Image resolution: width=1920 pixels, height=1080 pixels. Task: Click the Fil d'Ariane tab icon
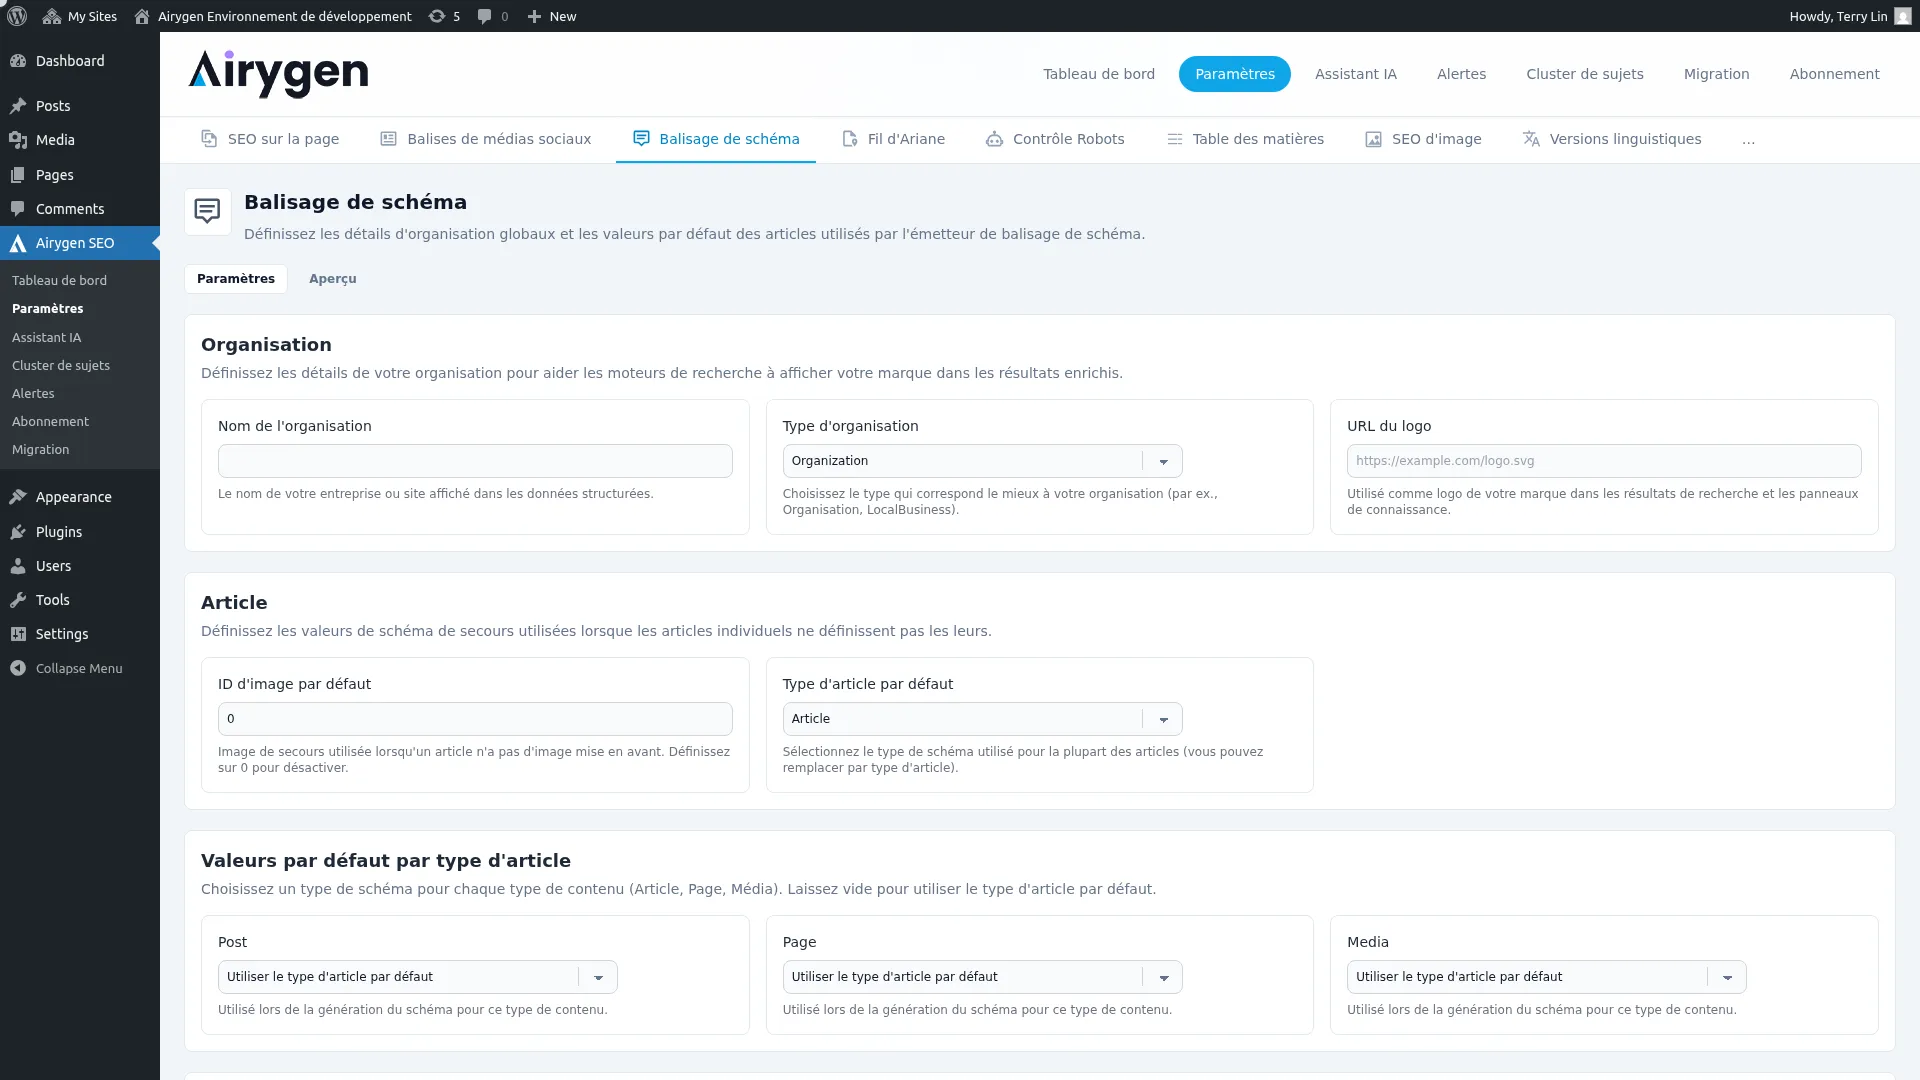[849, 139]
